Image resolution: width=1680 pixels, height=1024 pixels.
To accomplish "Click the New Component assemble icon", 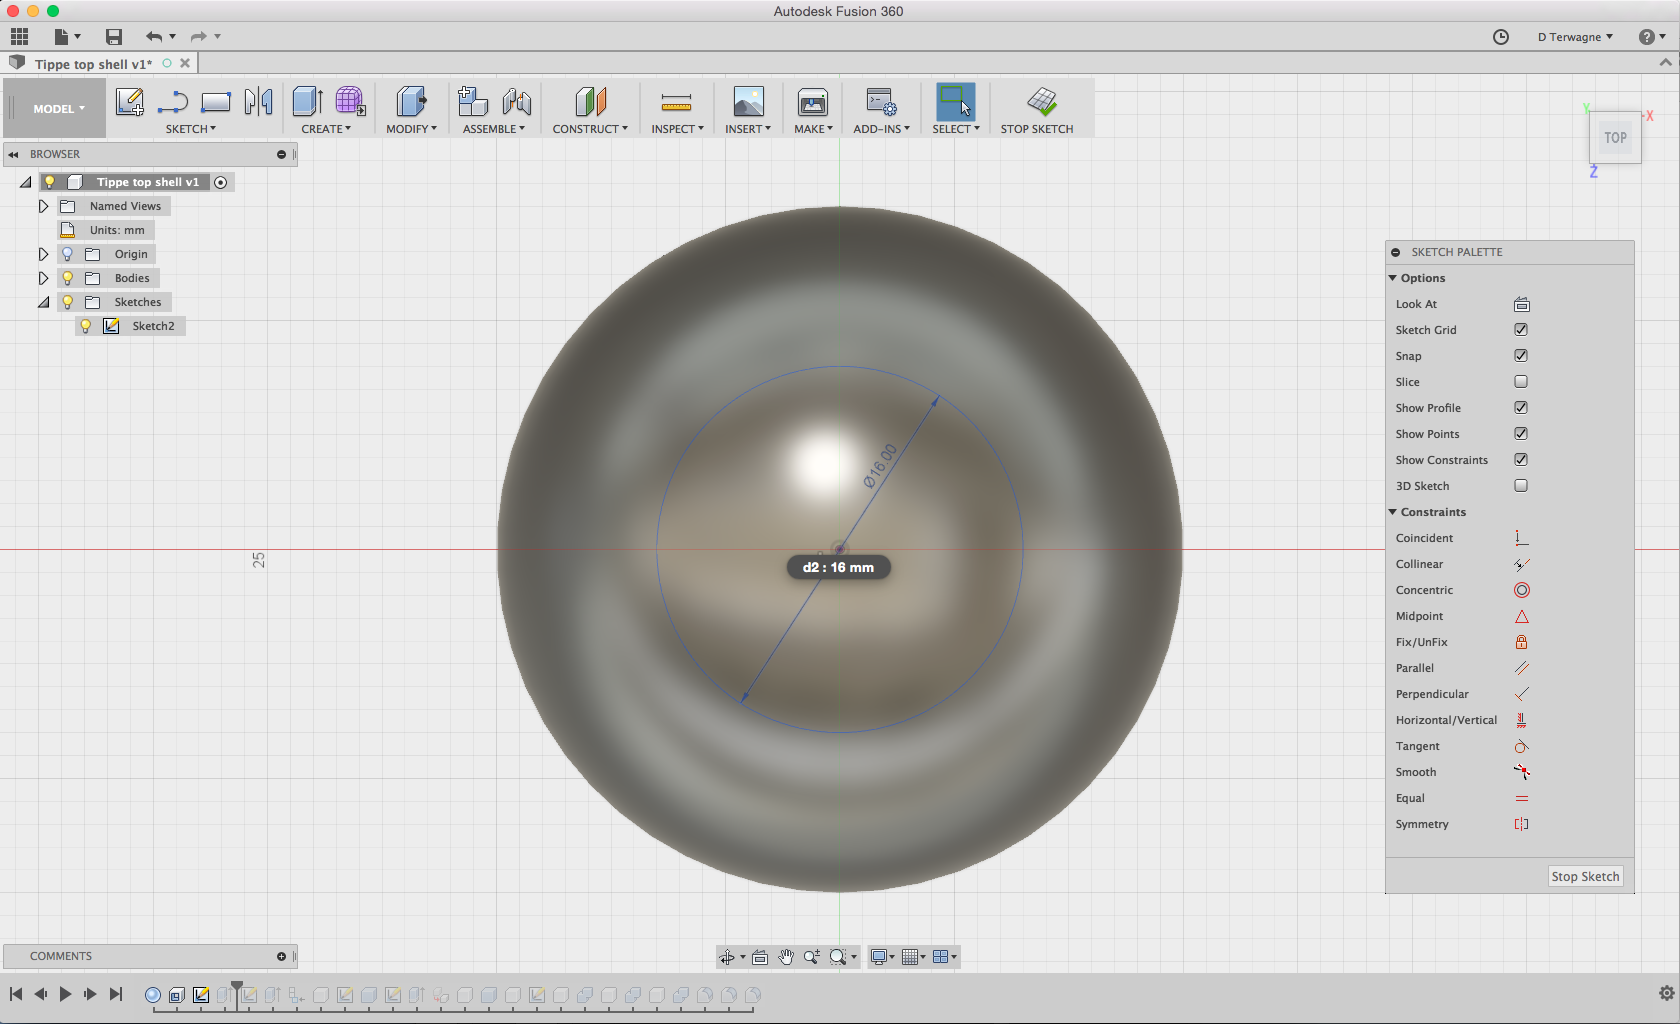I will (x=473, y=101).
